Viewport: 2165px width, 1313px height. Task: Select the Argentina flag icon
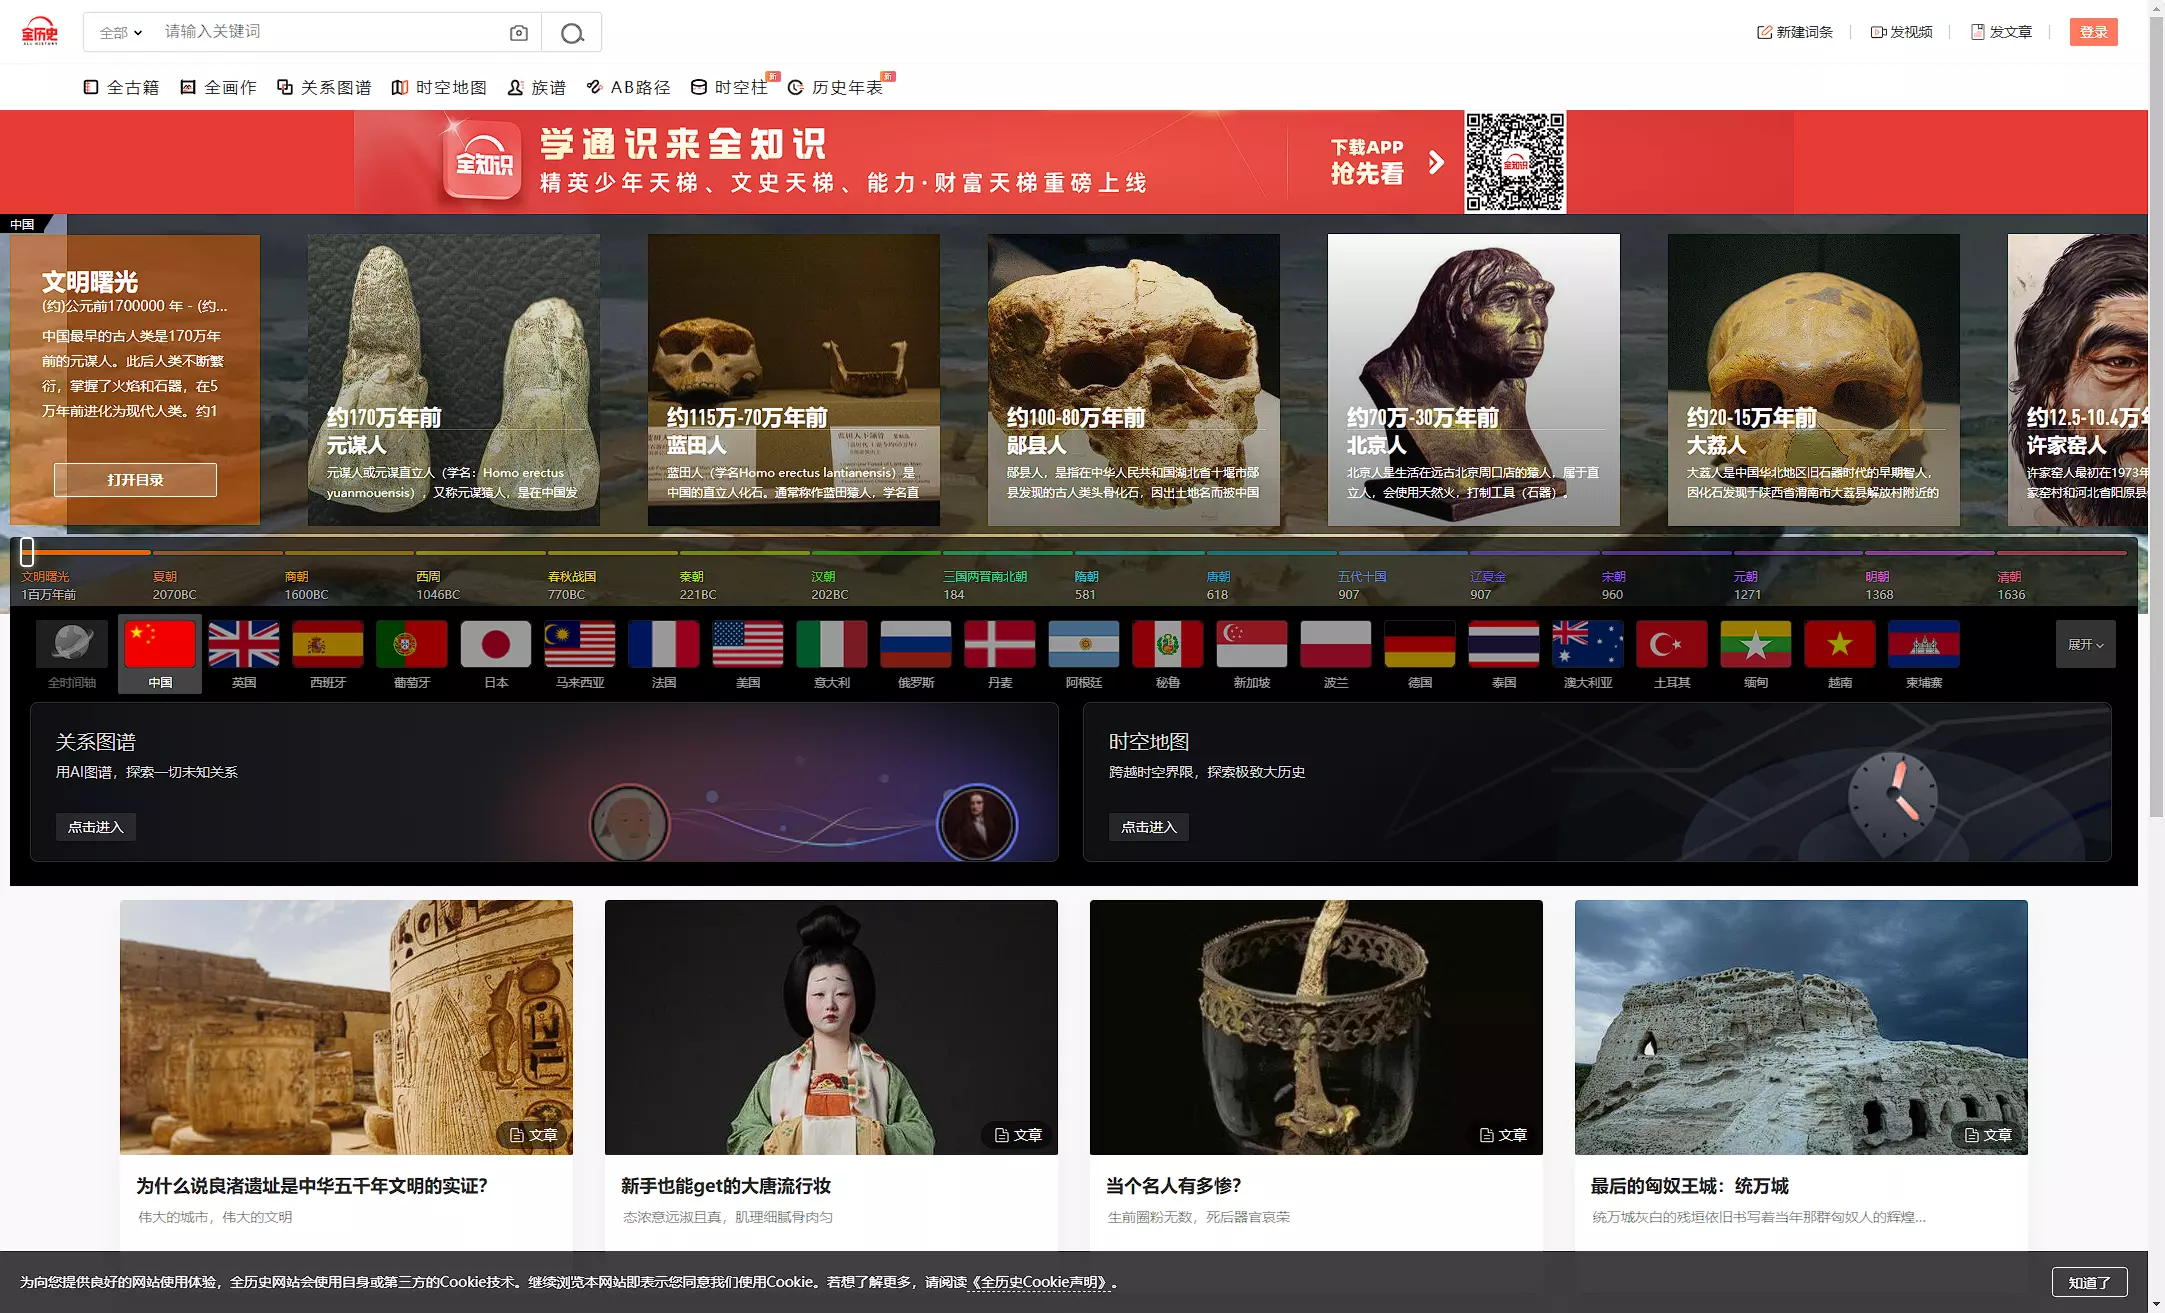click(1083, 645)
